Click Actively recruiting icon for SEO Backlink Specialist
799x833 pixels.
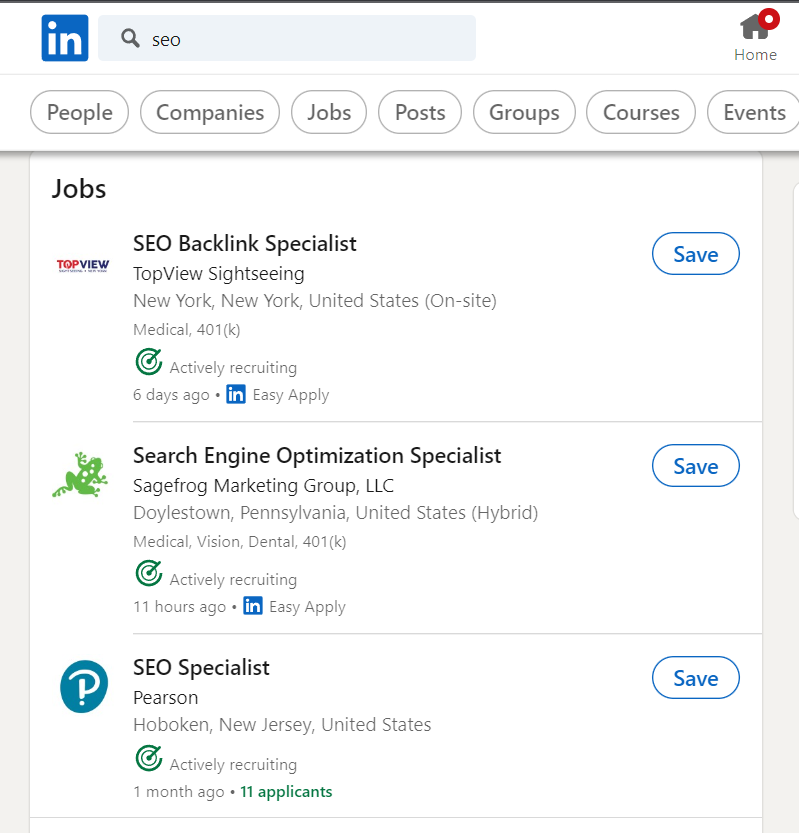[x=149, y=362]
